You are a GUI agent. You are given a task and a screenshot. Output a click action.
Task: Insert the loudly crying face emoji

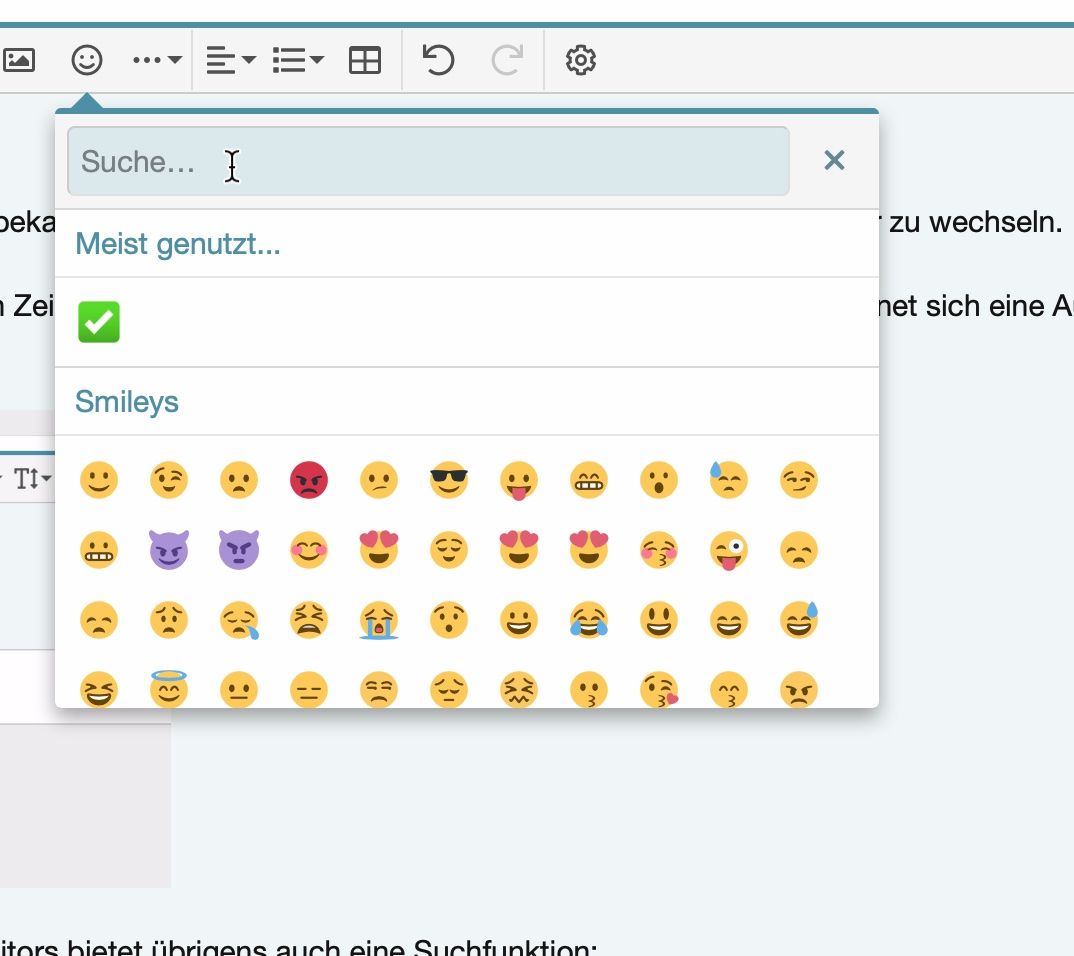pyautogui.click(x=379, y=620)
